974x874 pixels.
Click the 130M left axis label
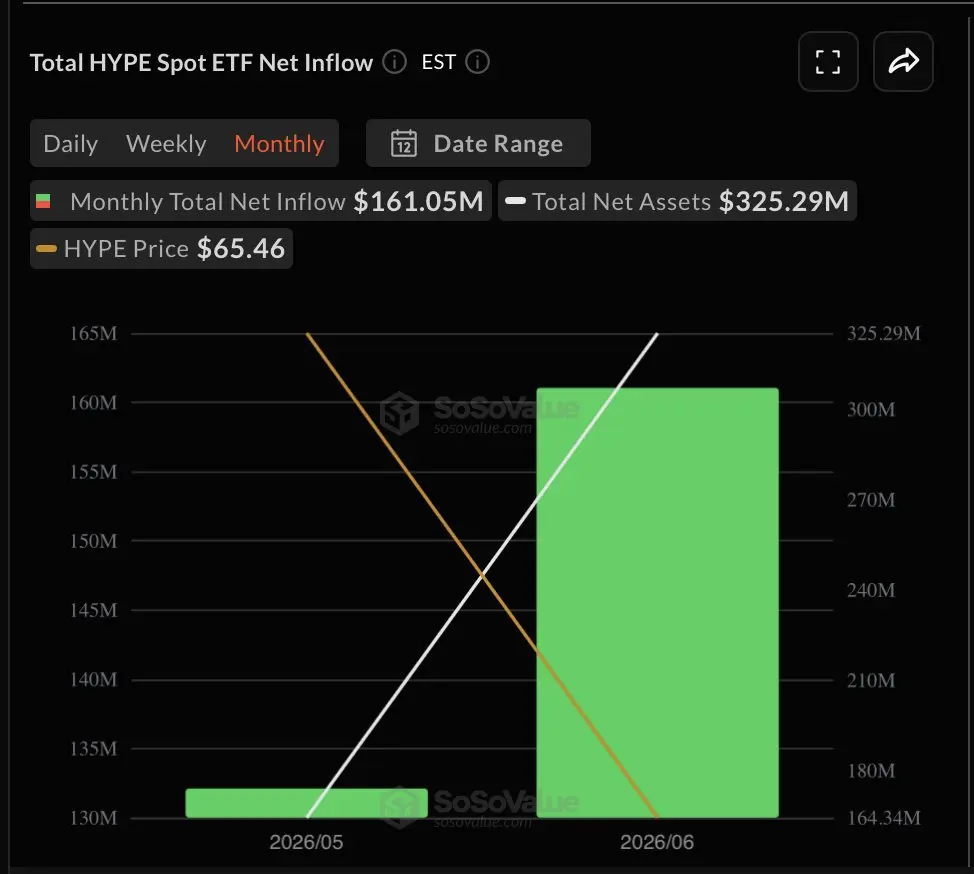pyautogui.click(x=93, y=818)
